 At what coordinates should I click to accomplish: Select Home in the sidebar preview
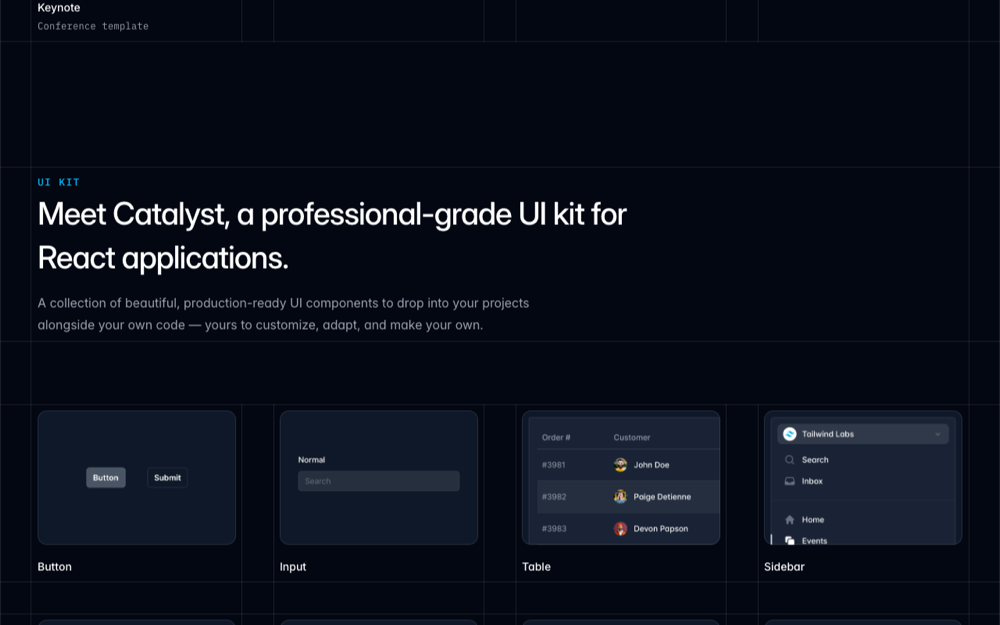[x=813, y=520]
